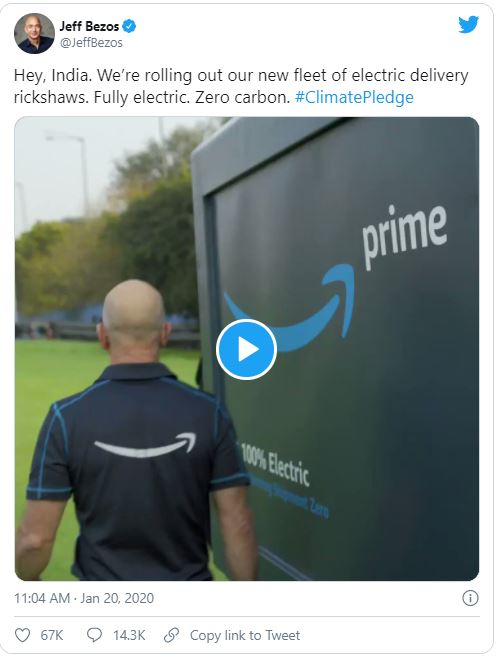Click the 67K likes count
The height and width of the screenshot is (661, 498).
click(x=51, y=635)
